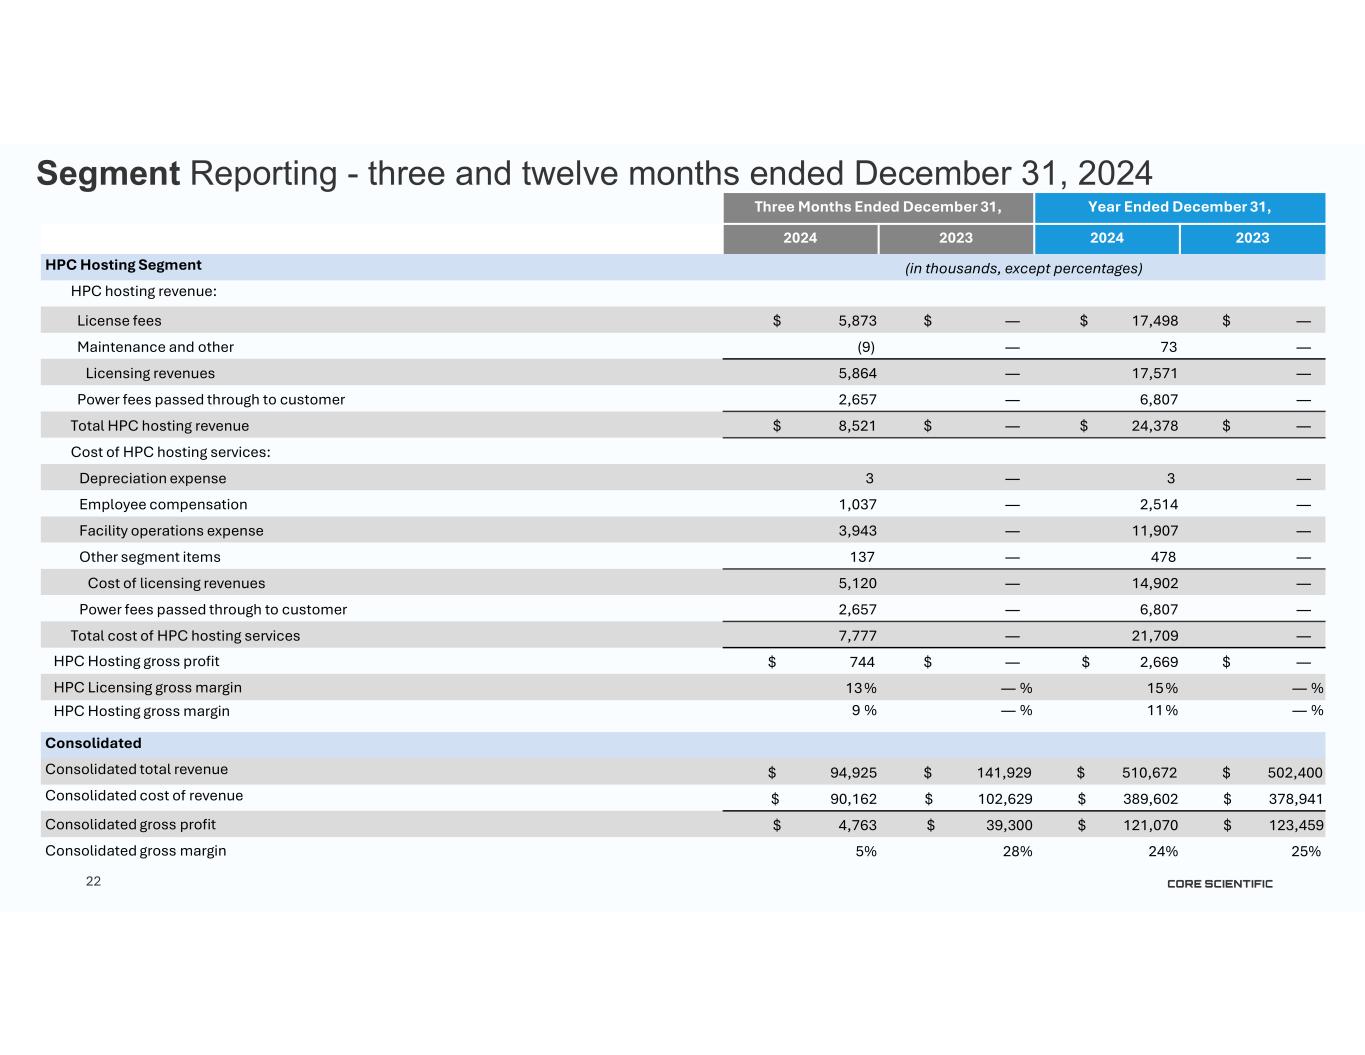Click the Consolidated gross margin label
1365x1055 pixels.
coord(135,851)
